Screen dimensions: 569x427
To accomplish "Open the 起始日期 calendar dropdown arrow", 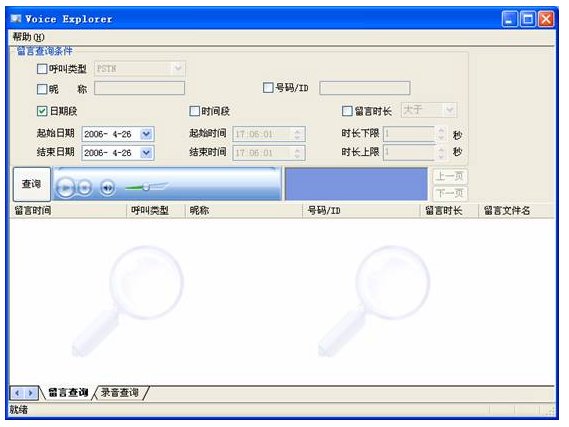I will pos(146,134).
